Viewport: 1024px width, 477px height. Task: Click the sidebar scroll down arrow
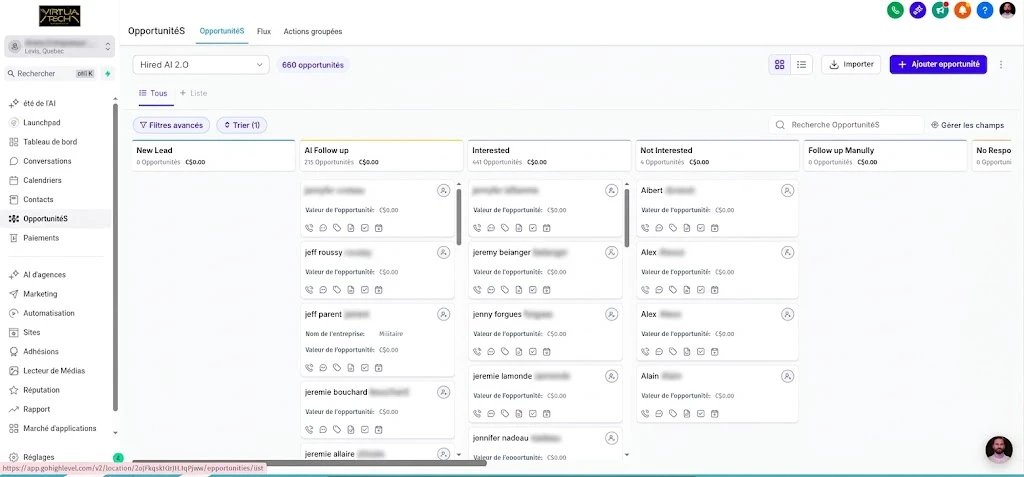click(116, 433)
